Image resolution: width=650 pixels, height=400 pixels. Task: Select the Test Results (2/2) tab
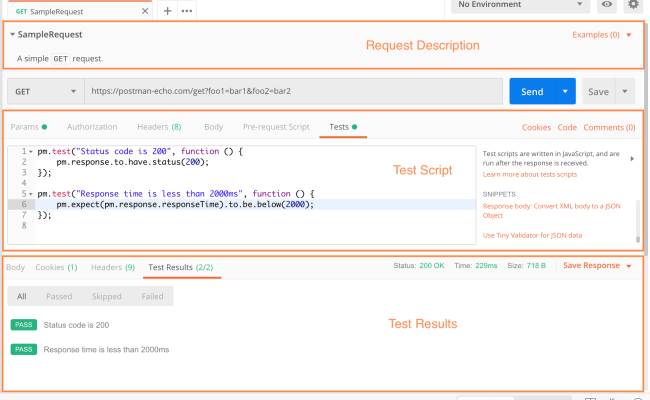point(181,267)
